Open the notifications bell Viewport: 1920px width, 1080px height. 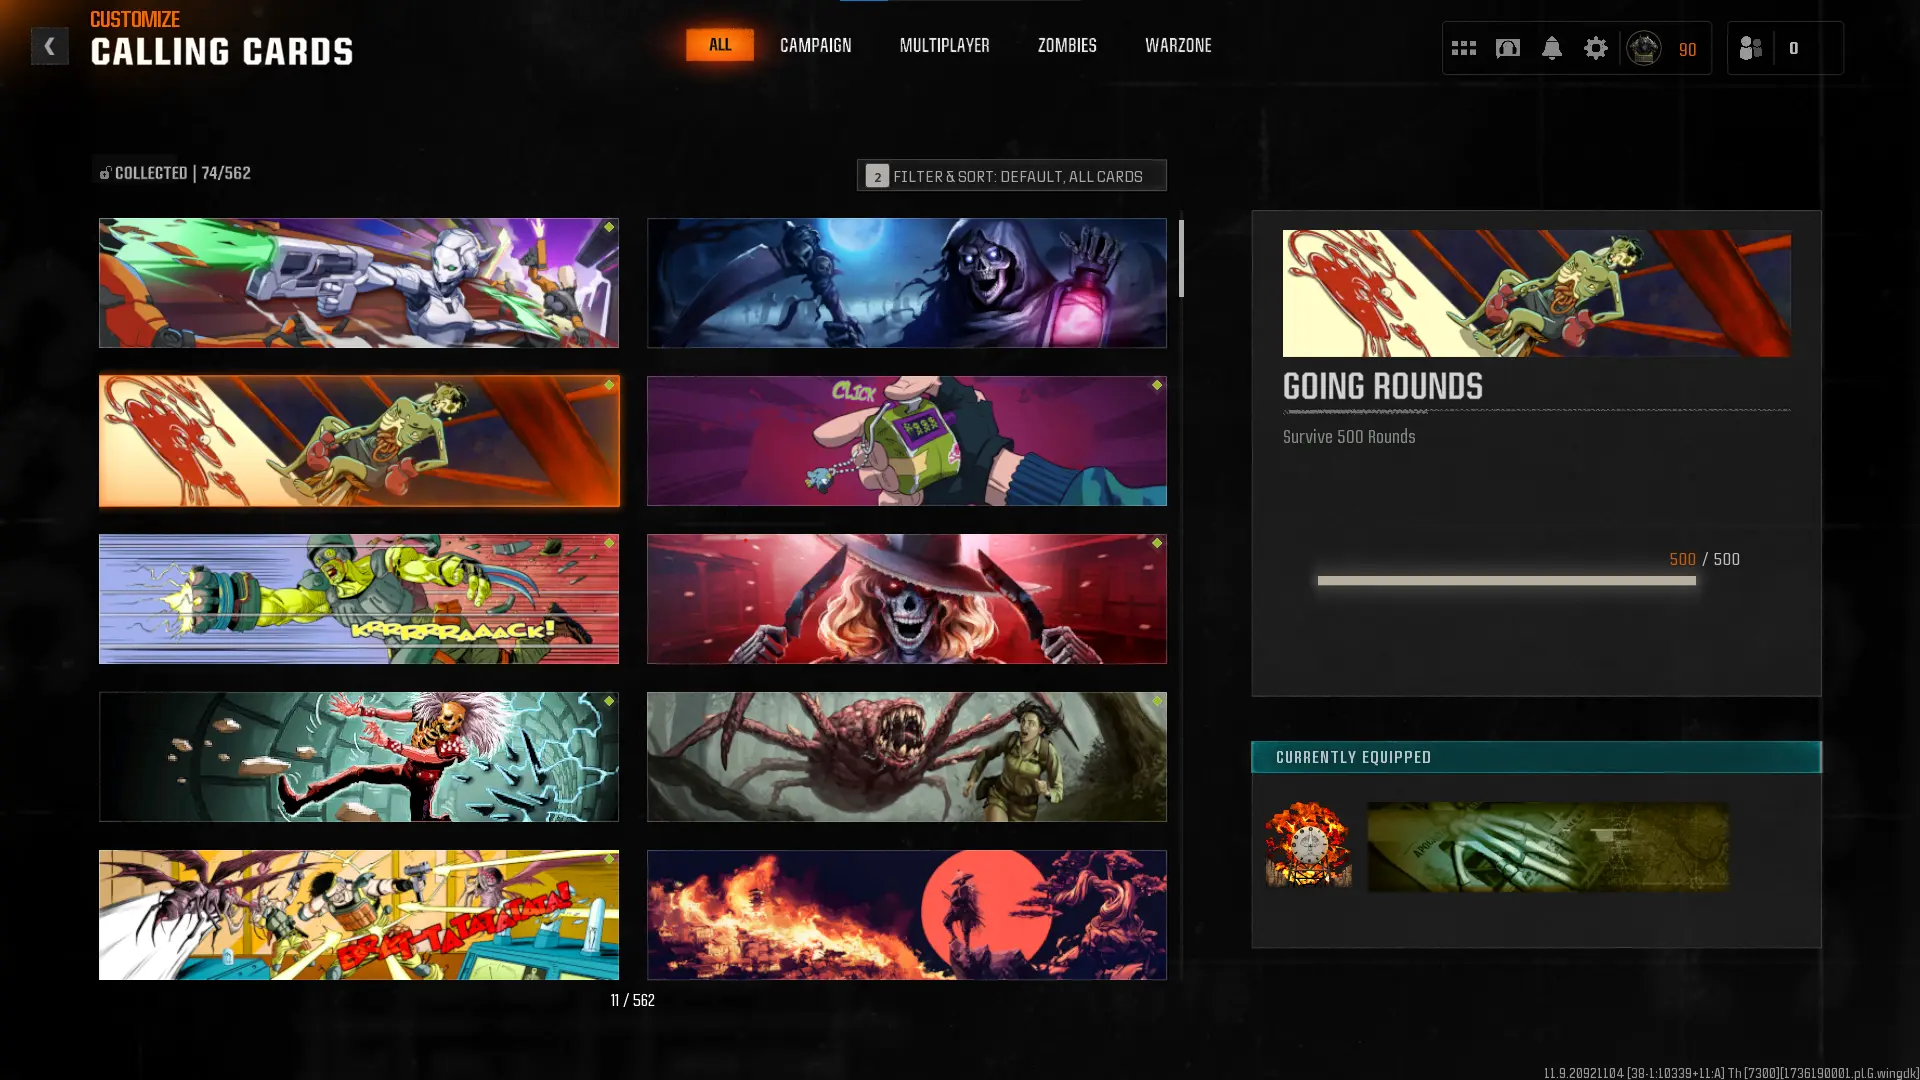pyautogui.click(x=1551, y=48)
